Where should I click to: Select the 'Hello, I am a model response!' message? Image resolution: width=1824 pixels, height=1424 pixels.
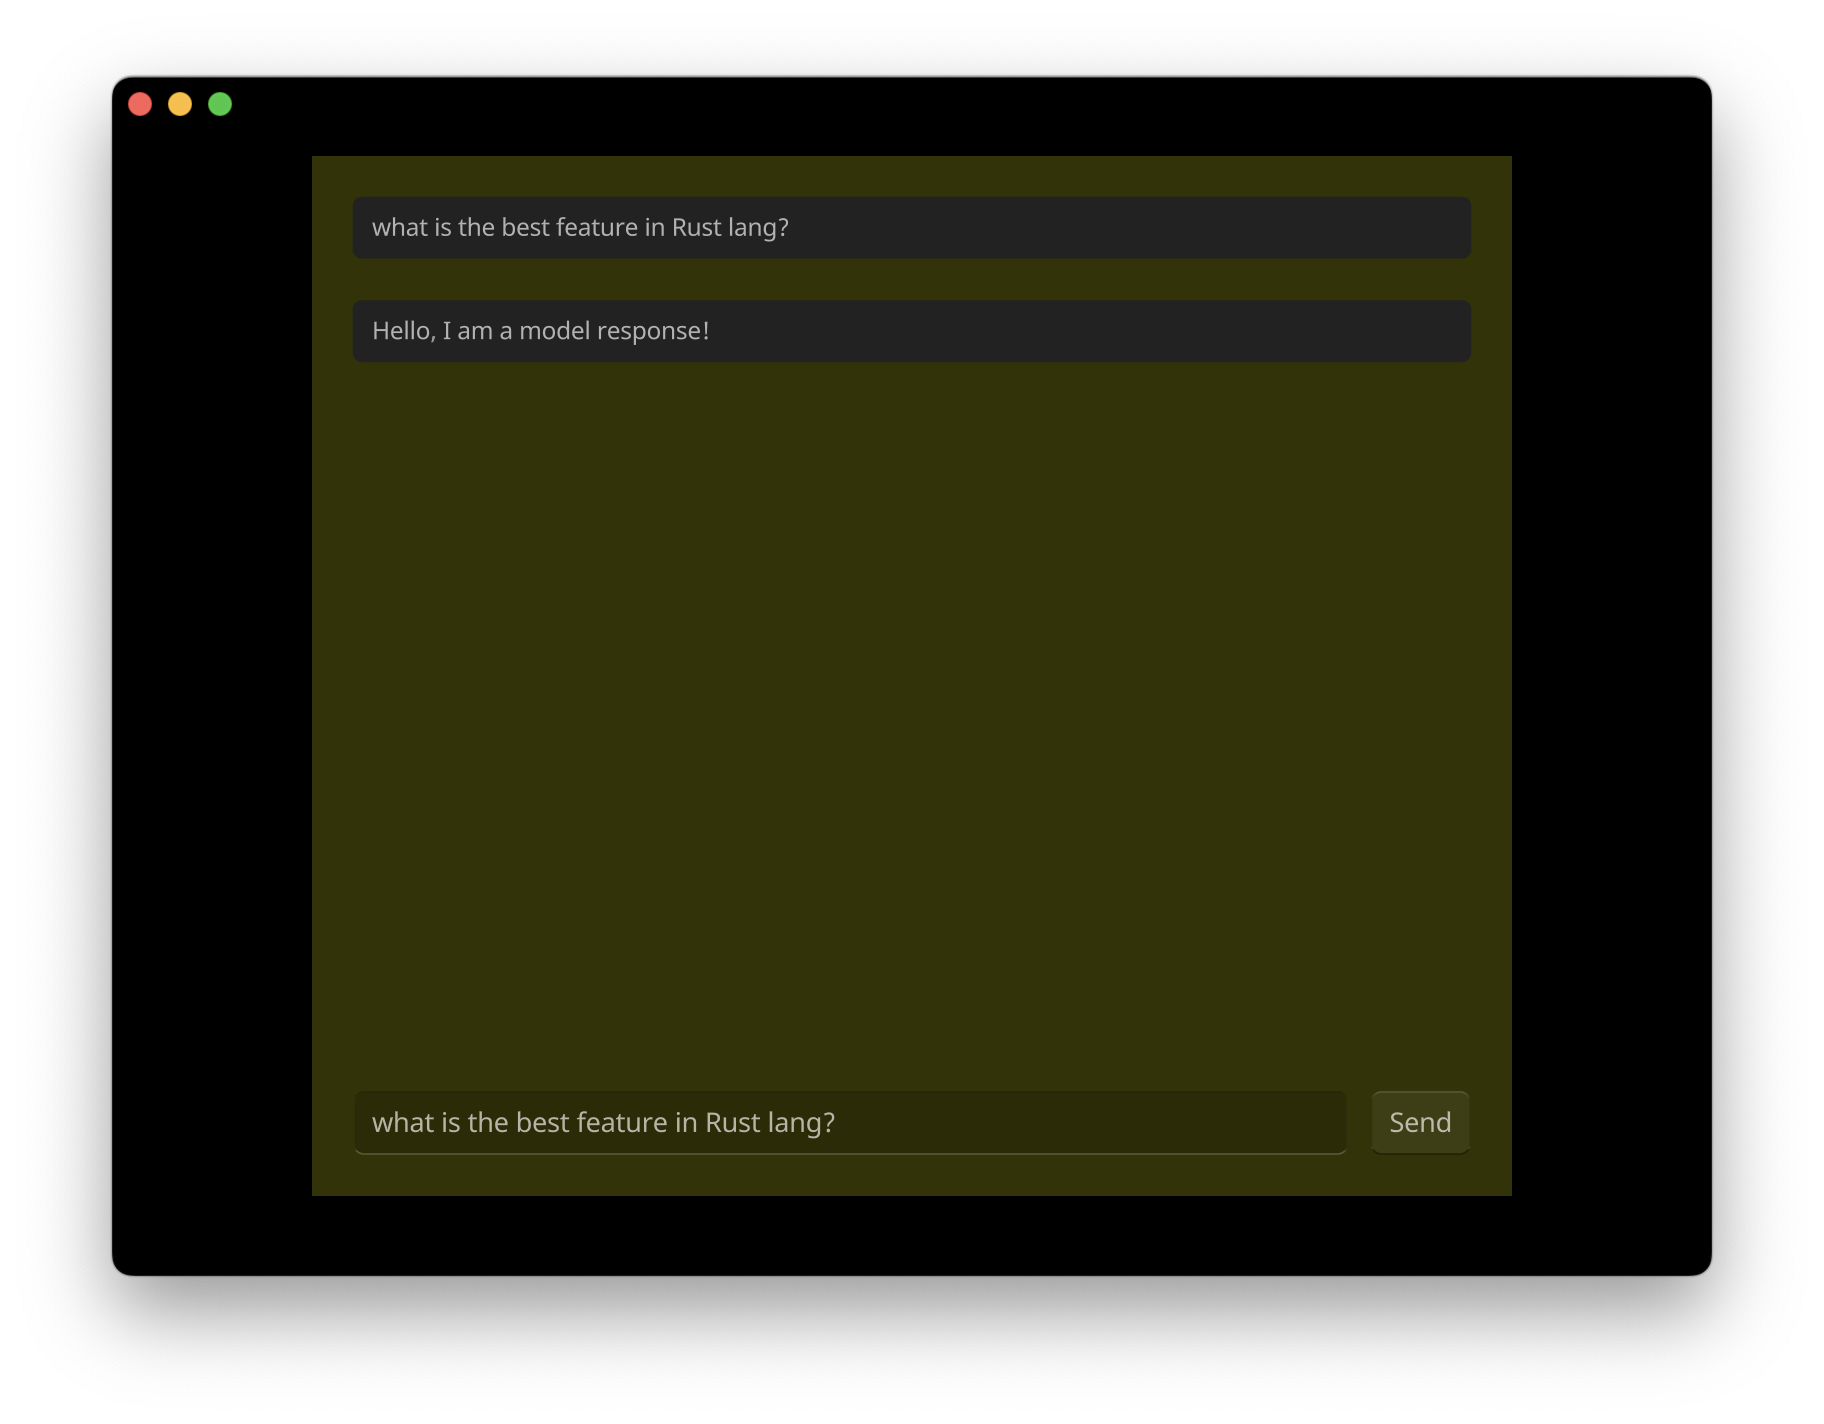911,331
